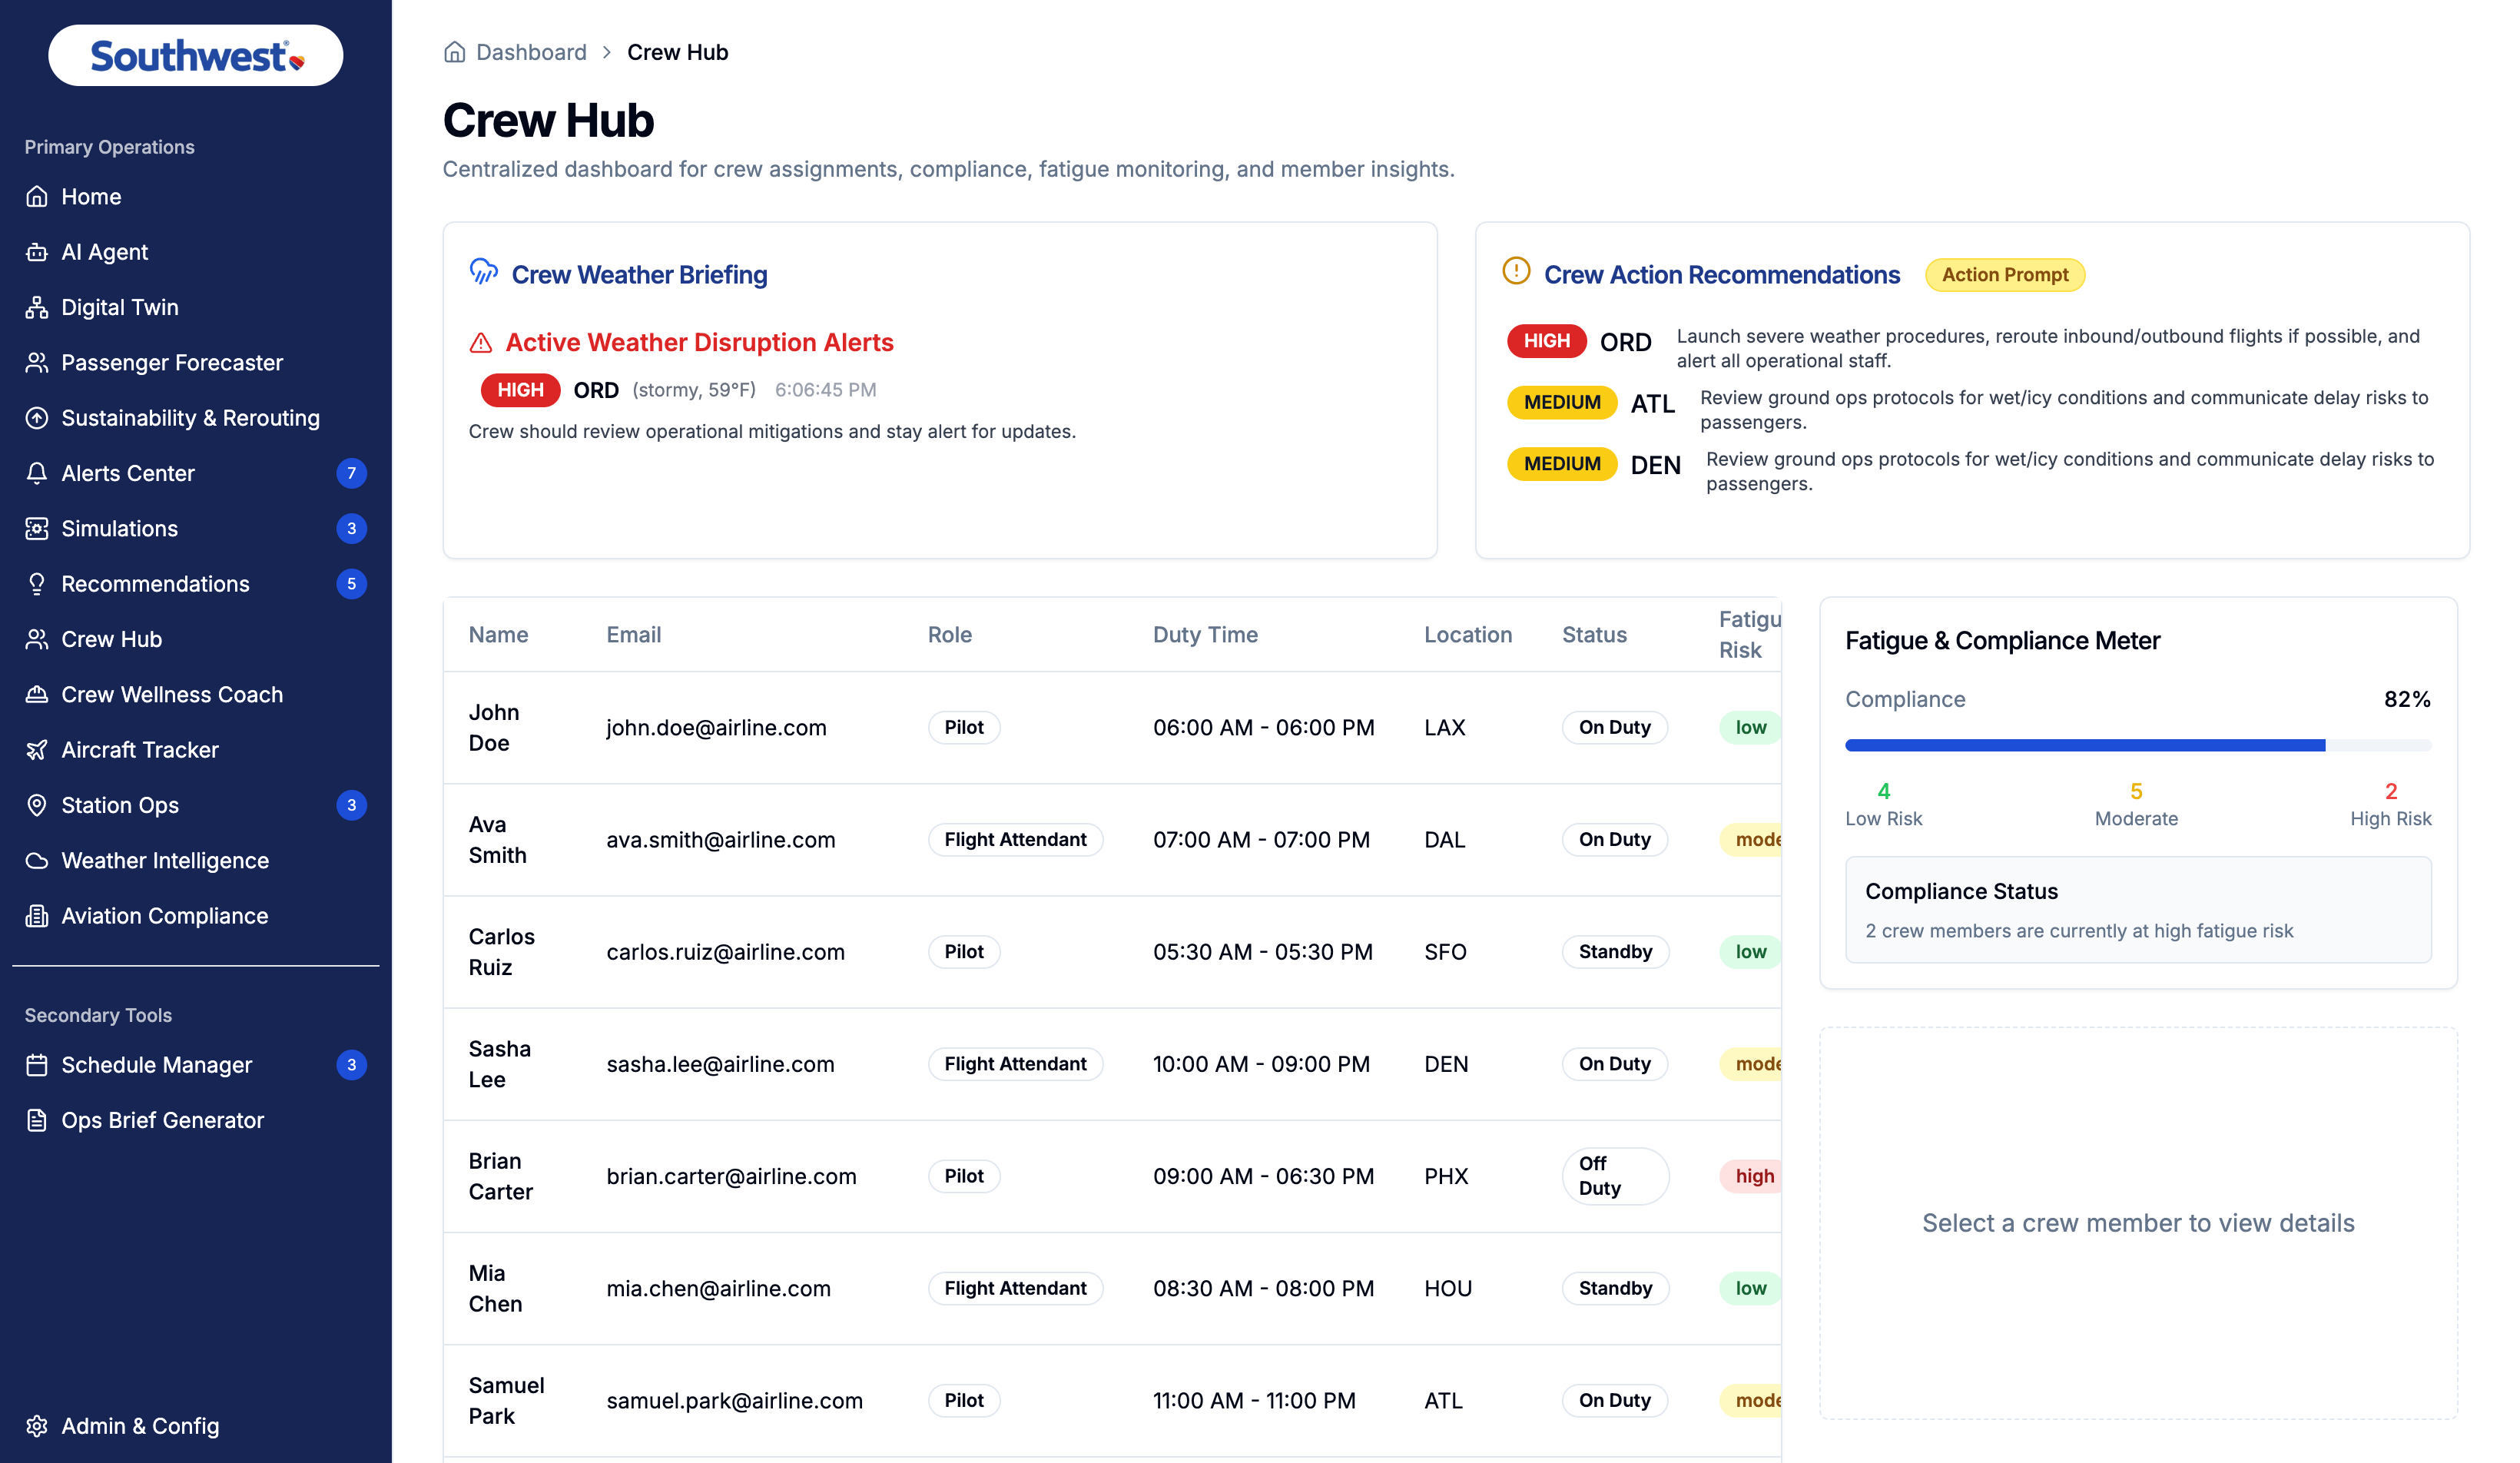The width and height of the screenshot is (2520, 1463).
Task: Click the High Risk count 2
Action: point(2391,791)
